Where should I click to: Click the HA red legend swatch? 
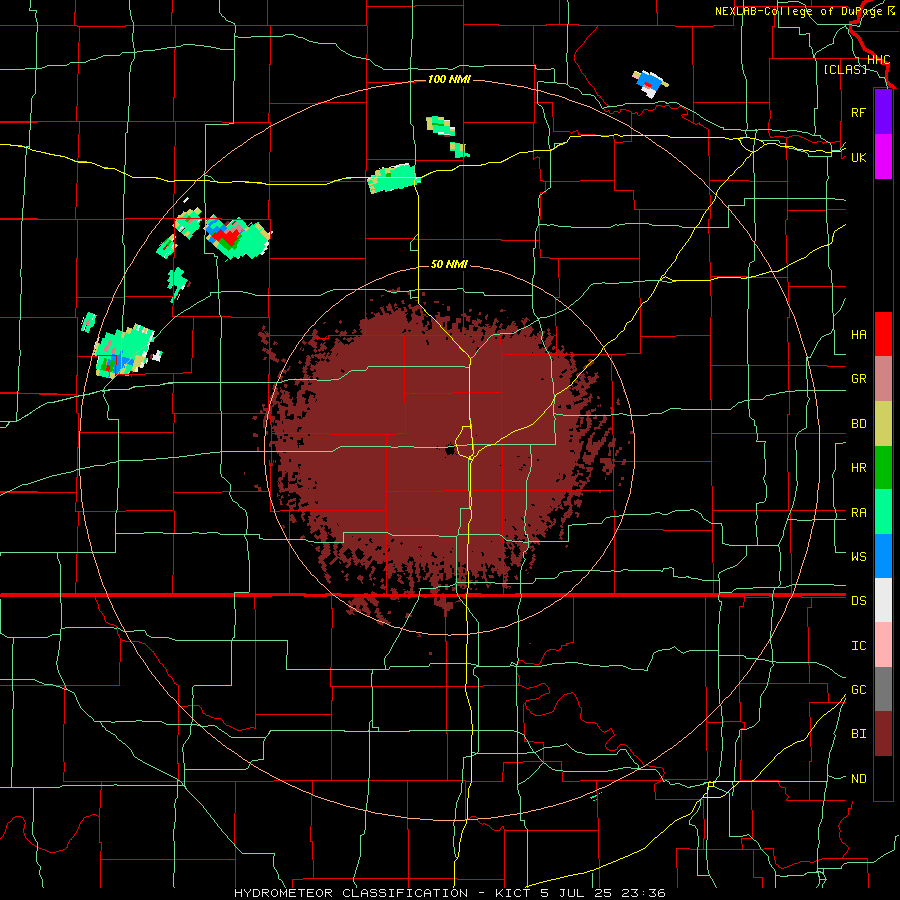pos(883,334)
